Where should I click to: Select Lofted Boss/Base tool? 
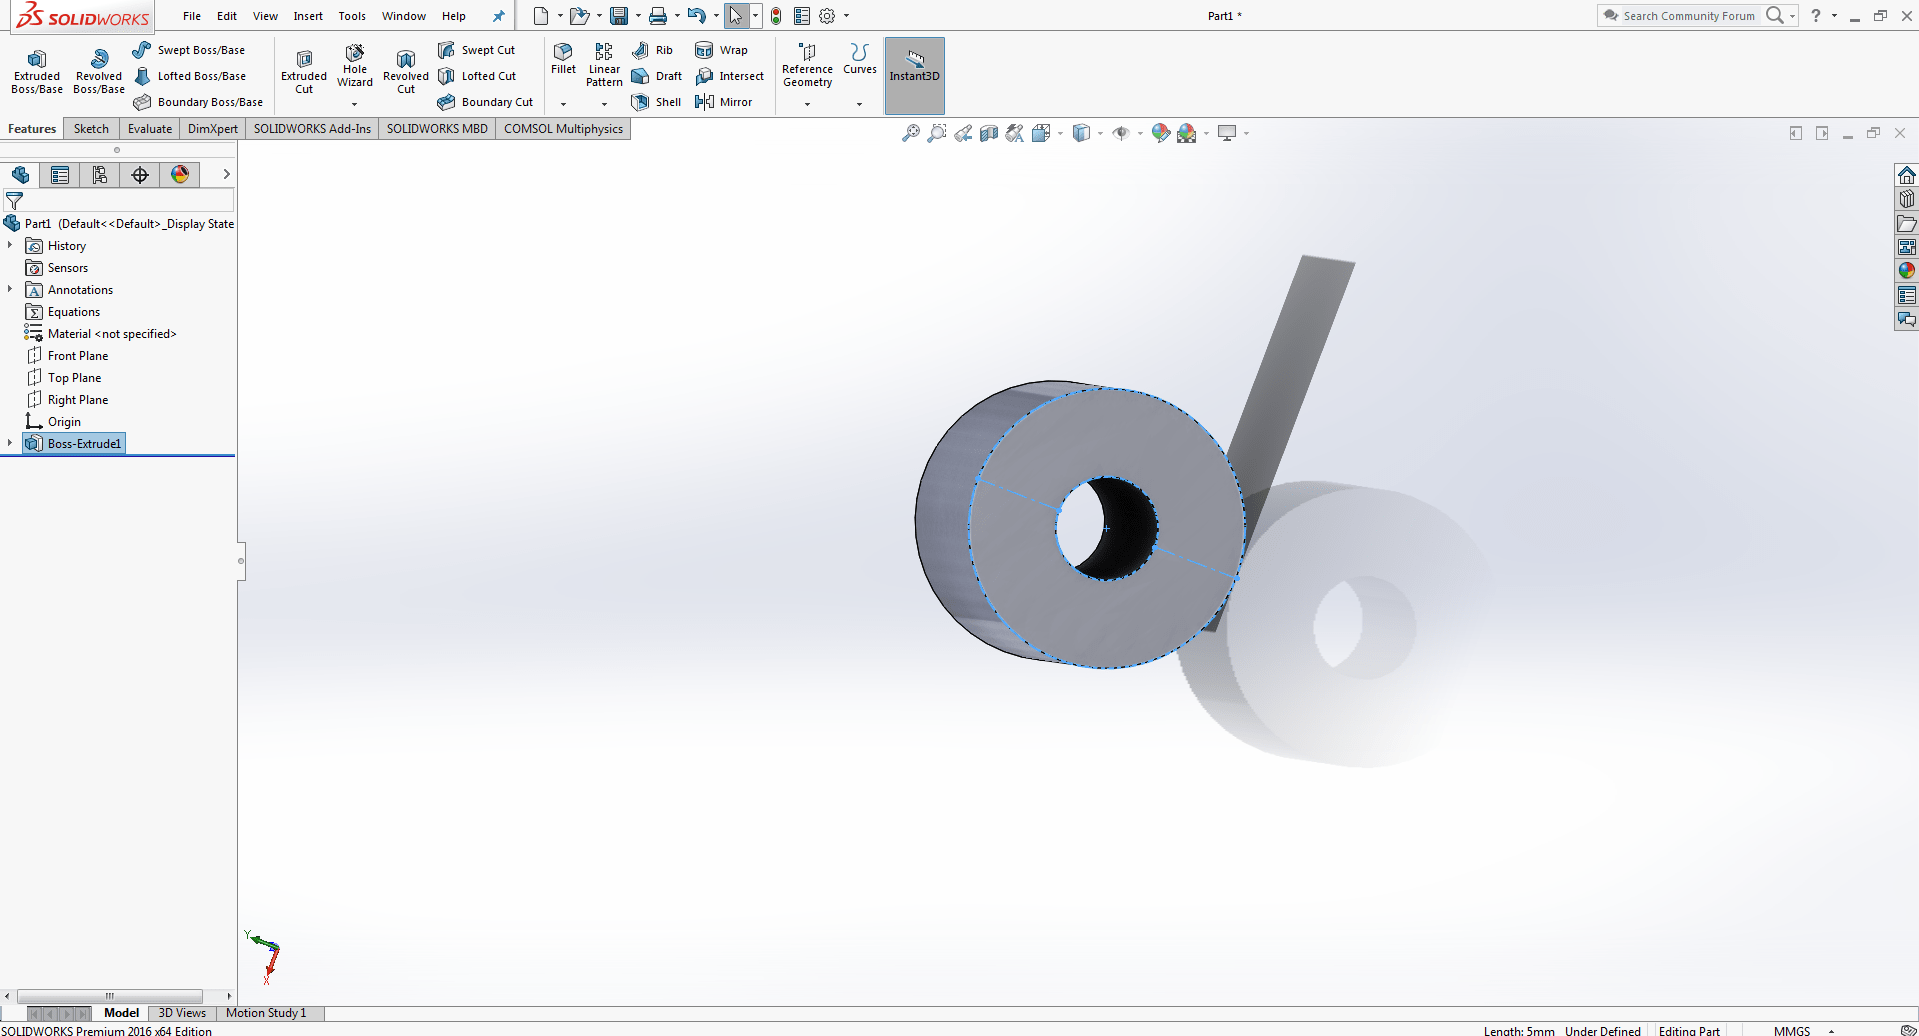point(189,76)
